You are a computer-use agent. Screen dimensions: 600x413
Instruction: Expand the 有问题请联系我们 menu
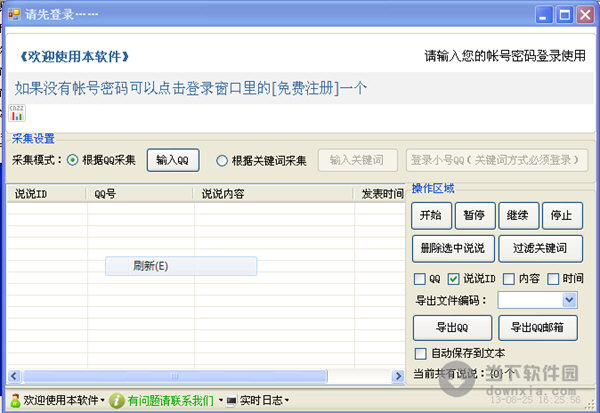220,401
